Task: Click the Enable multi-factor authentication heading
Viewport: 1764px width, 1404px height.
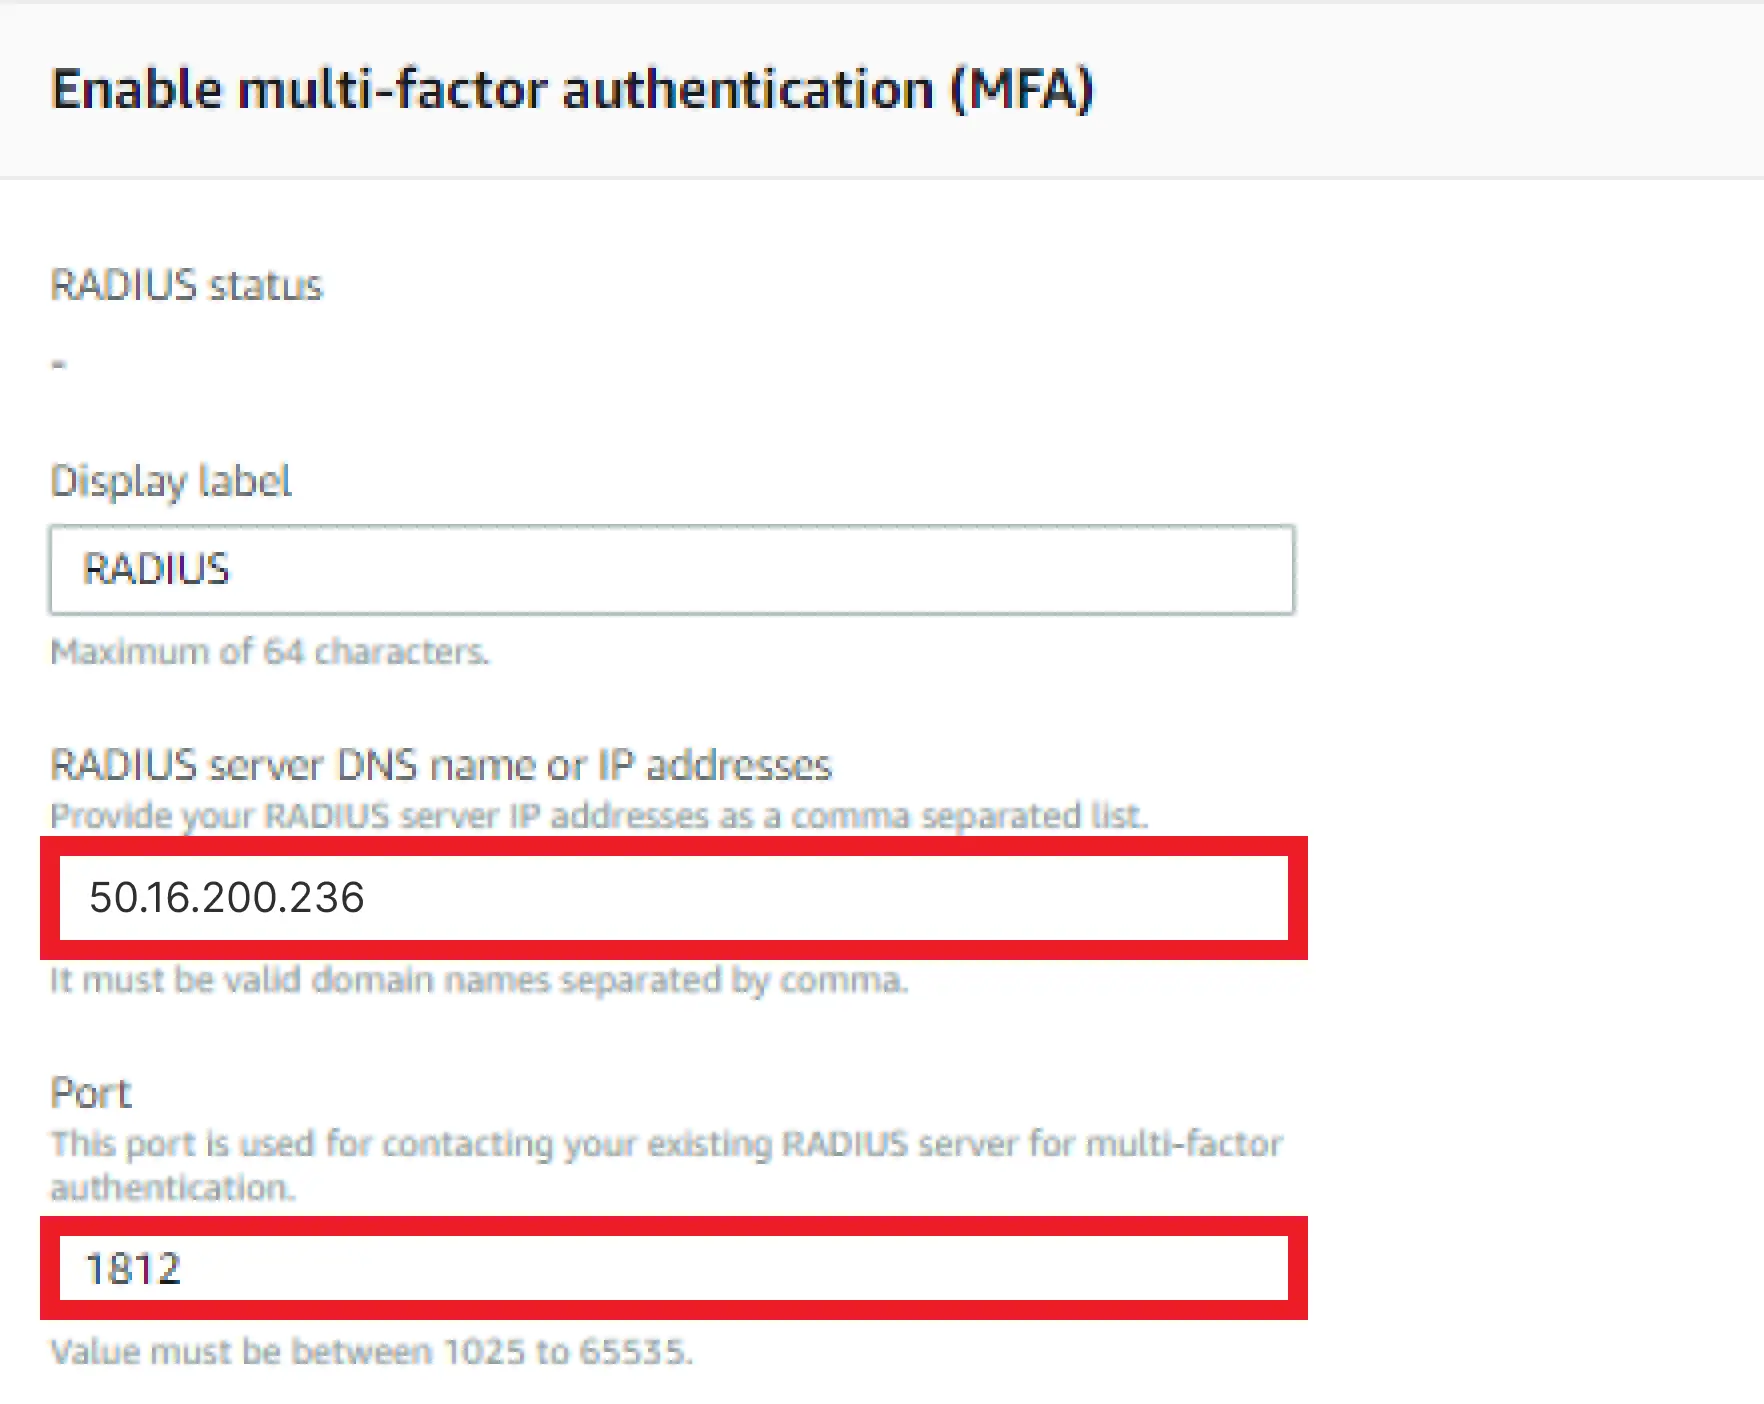Action: click(575, 89)
